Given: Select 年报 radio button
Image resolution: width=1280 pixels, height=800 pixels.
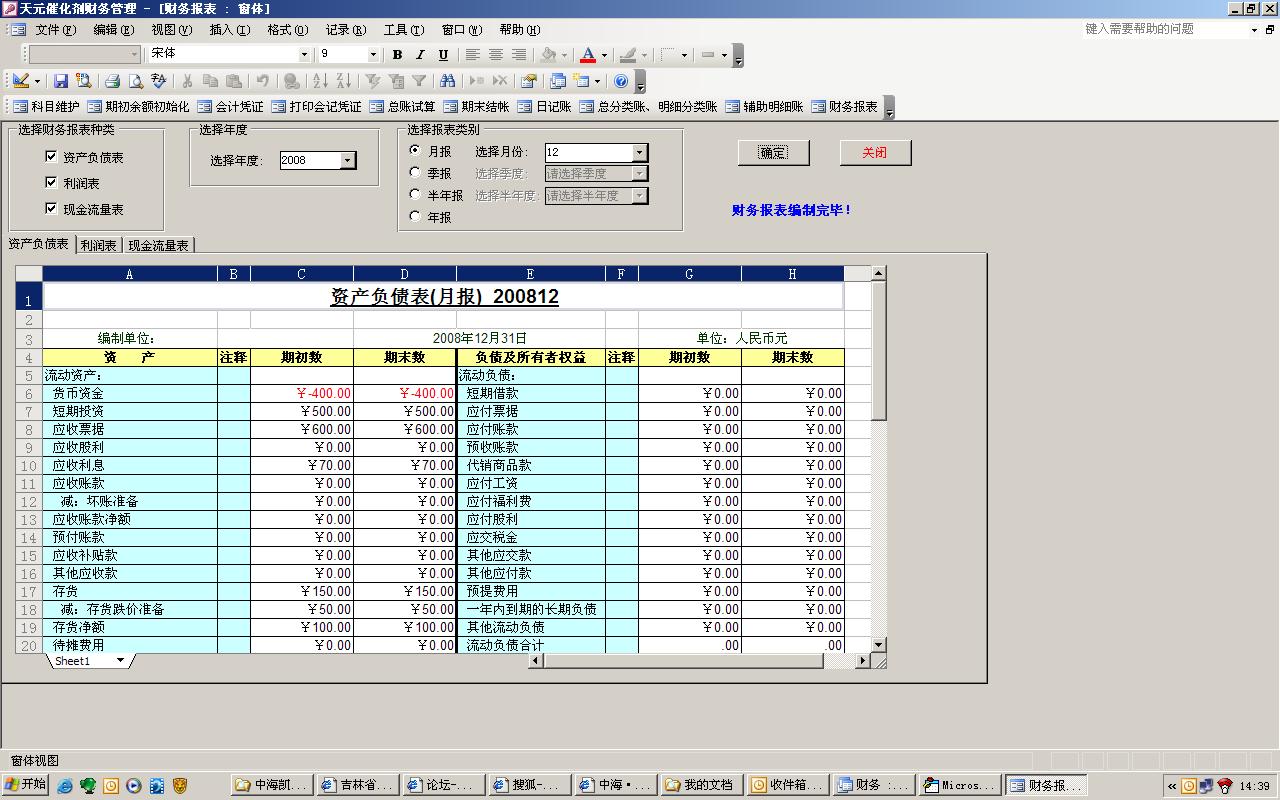Looking at the screenshot, I should [415, 216].
